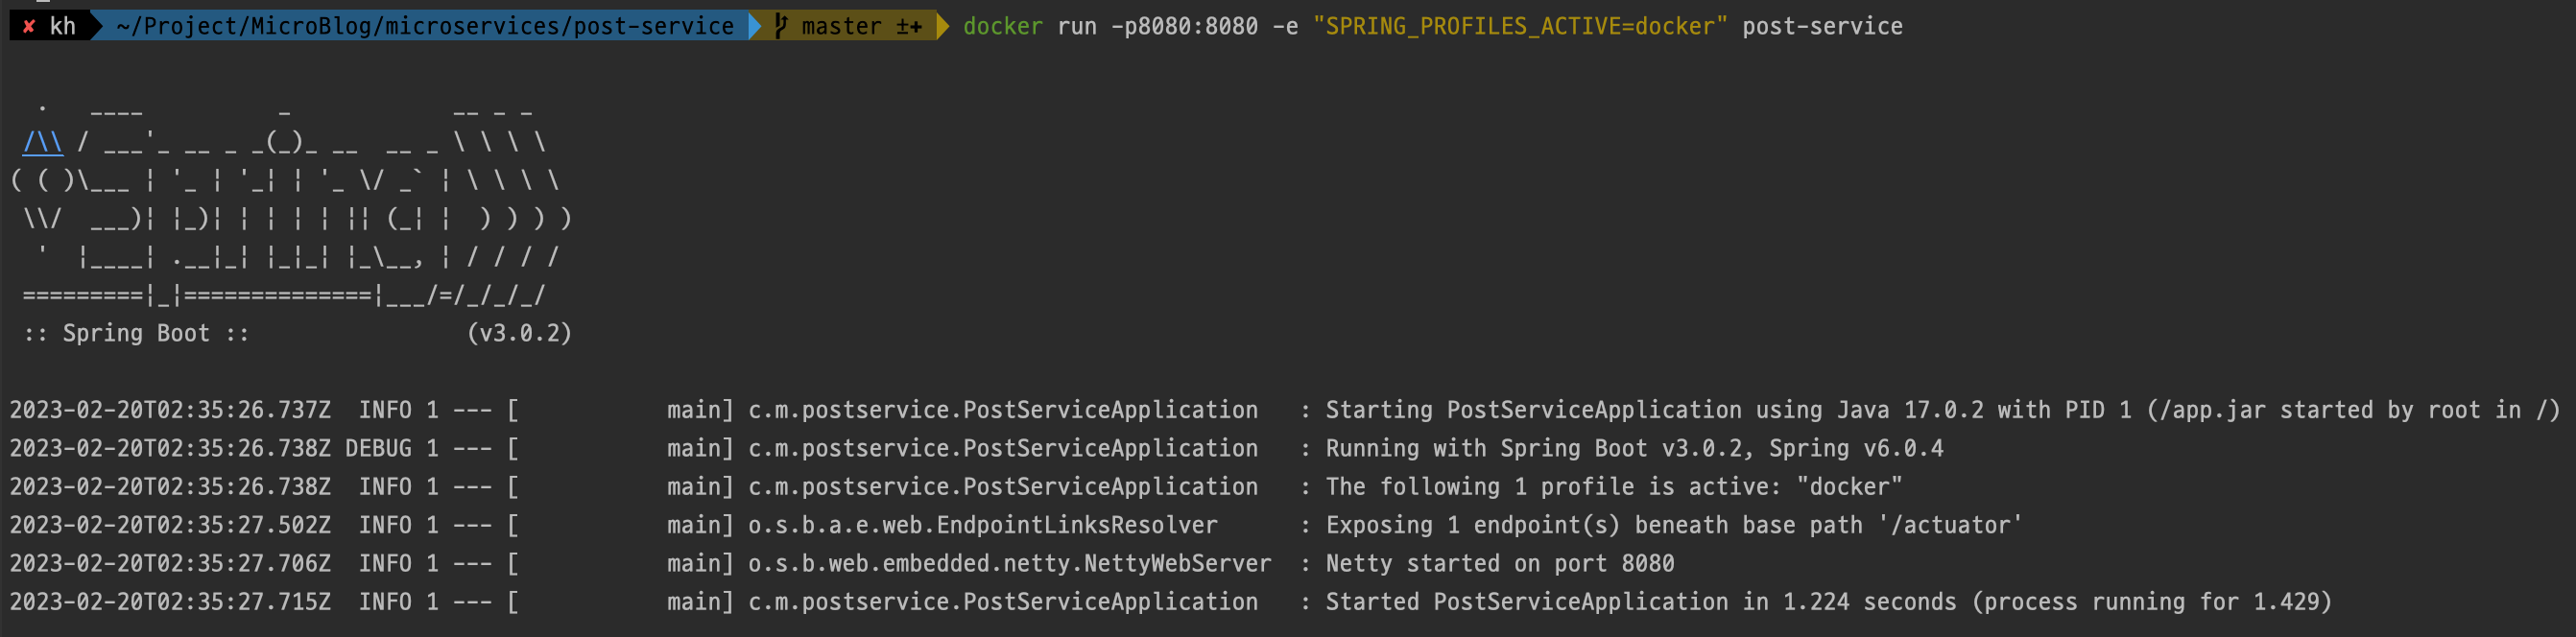
Task: Click the 2023-02-20T02:35:27.715Z timestamp
Action: [170, 602]
